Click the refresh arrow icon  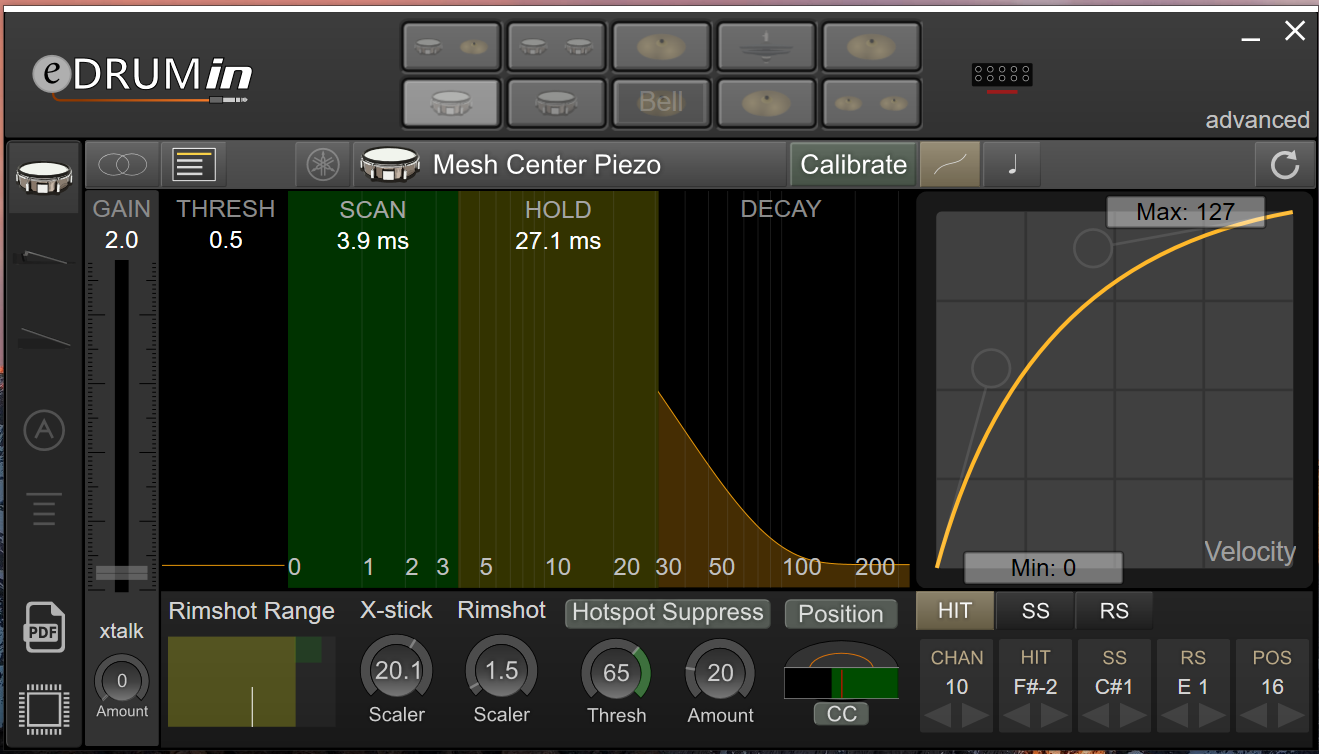point(1284,164)
